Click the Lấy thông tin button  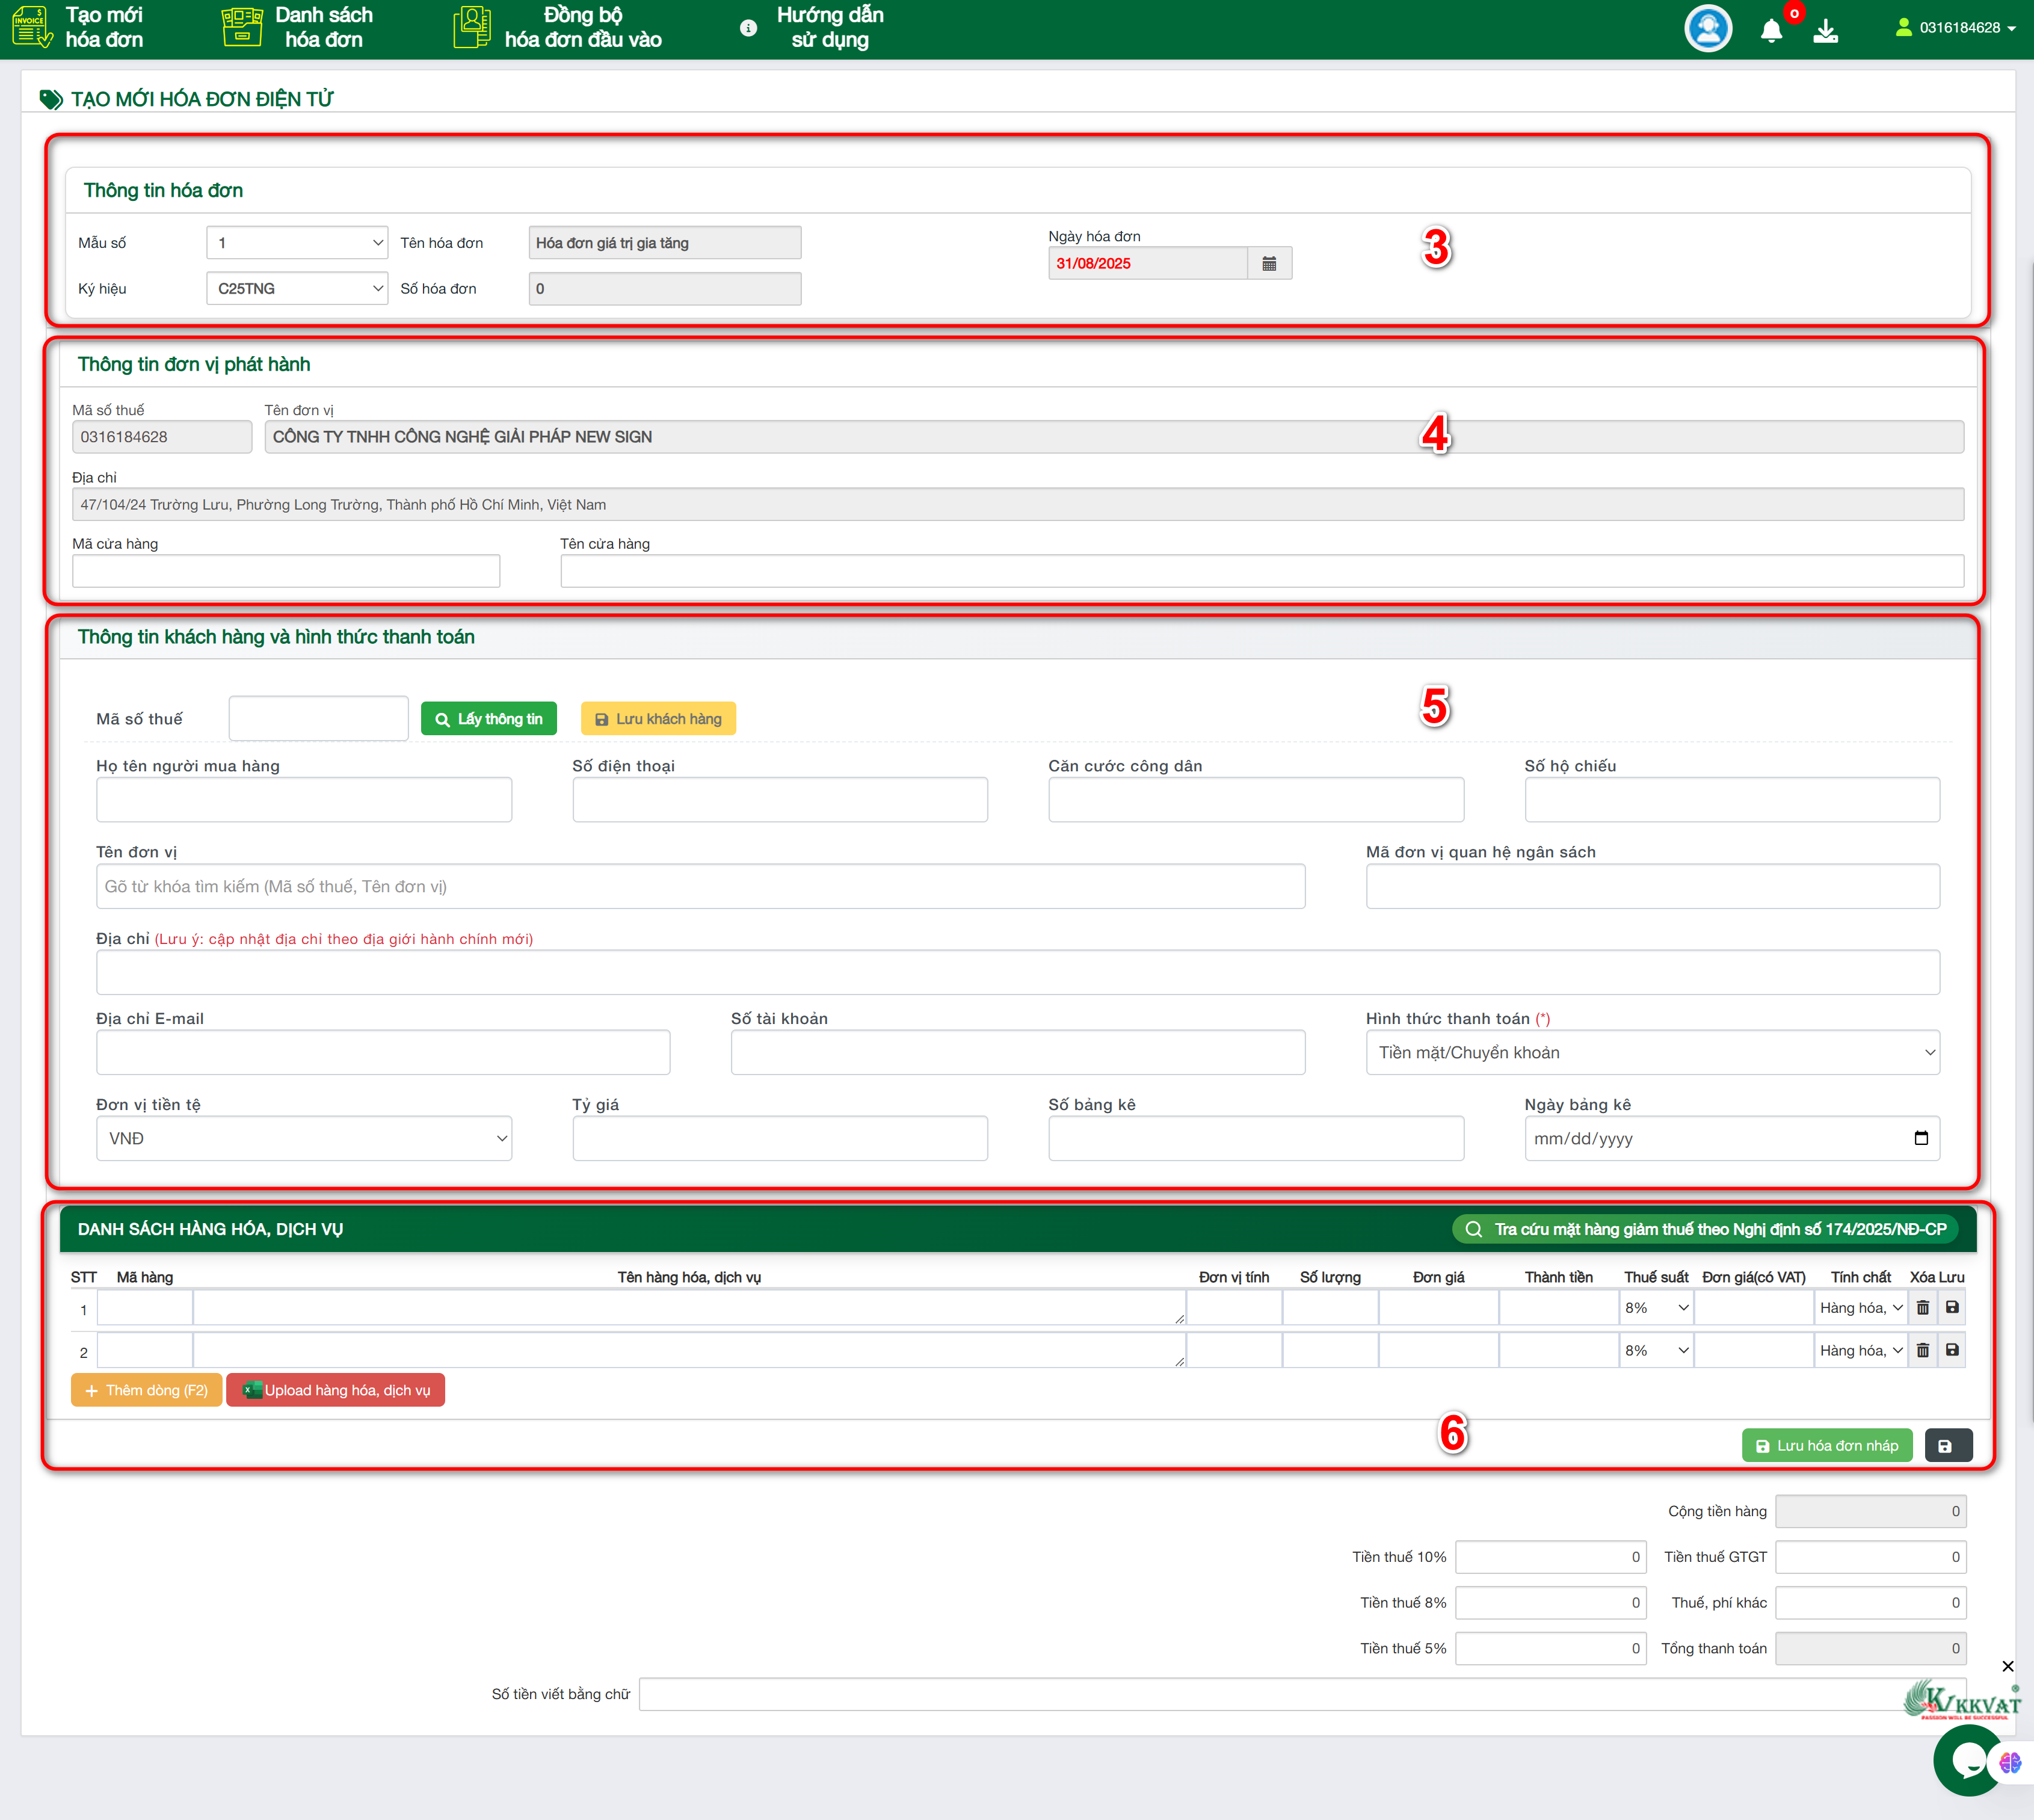488,719
